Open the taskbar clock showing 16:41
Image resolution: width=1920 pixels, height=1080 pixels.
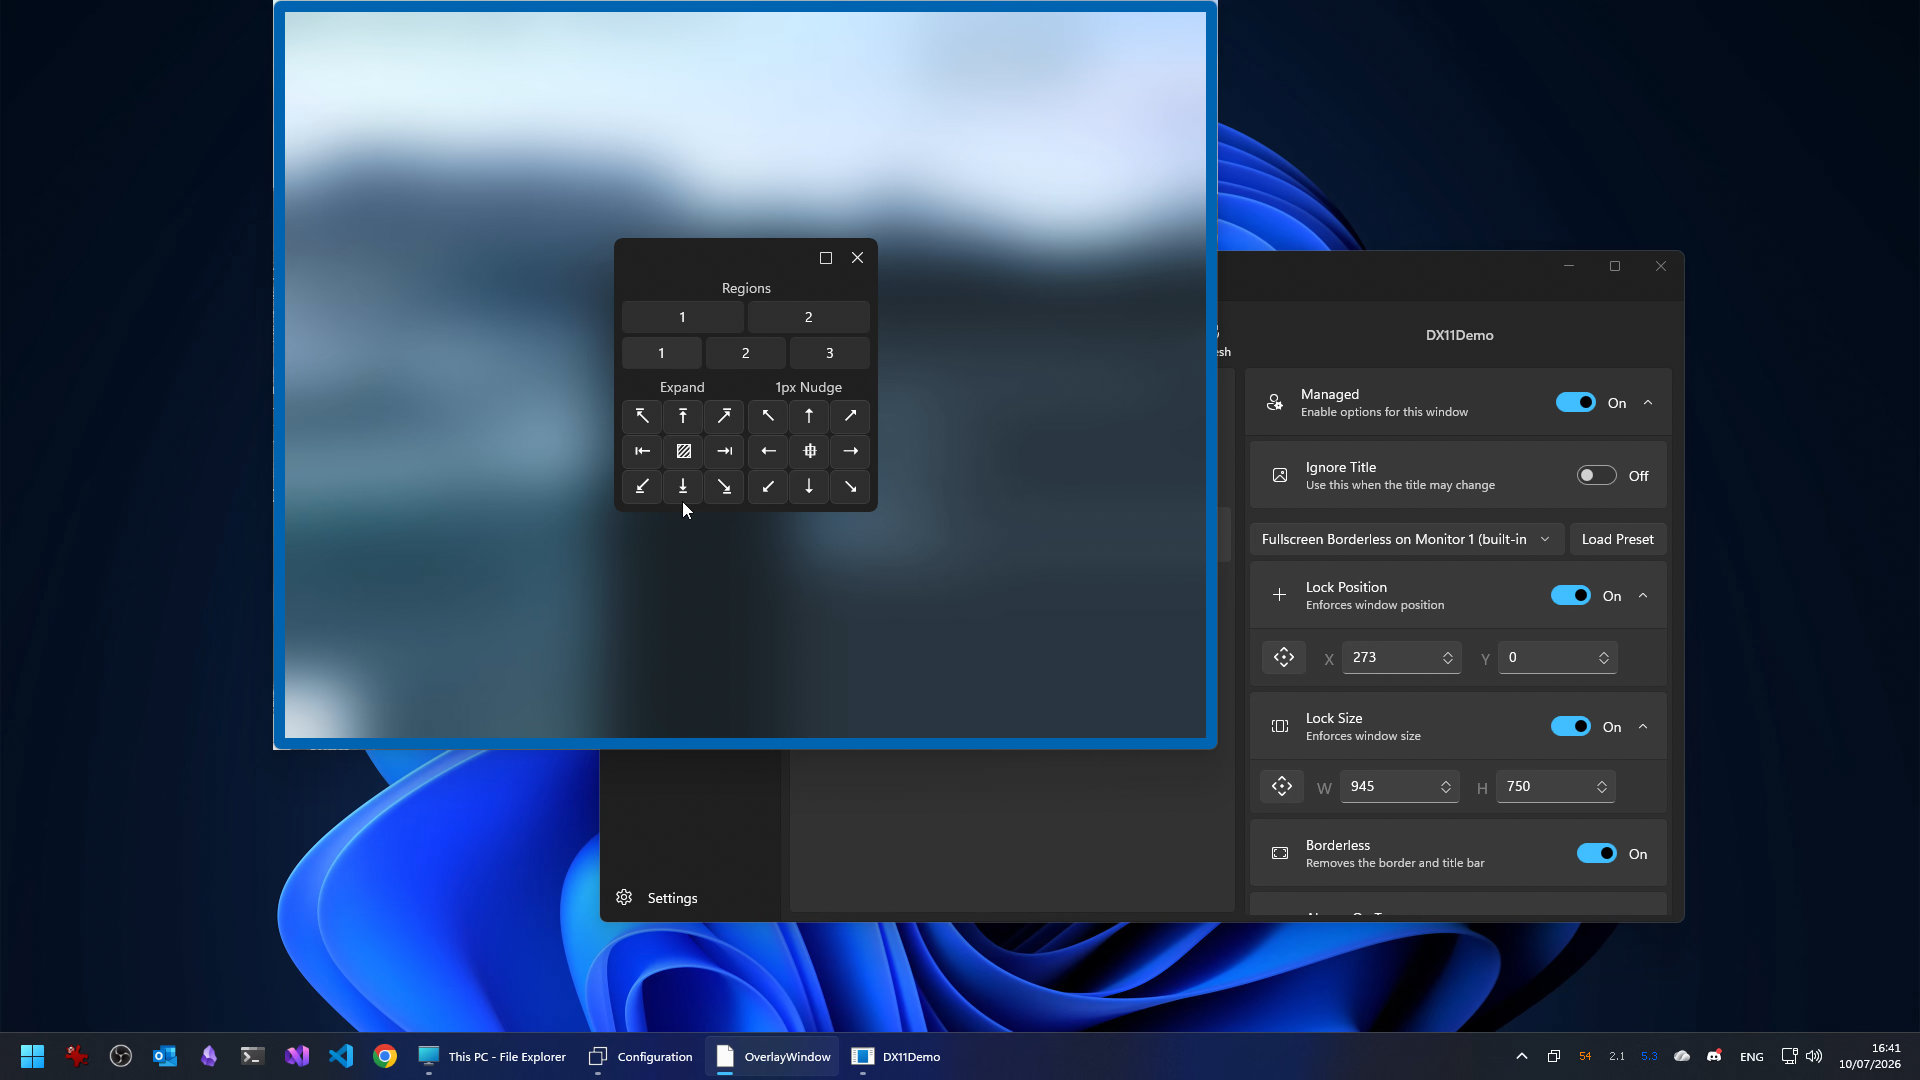click(1869, 1056)
